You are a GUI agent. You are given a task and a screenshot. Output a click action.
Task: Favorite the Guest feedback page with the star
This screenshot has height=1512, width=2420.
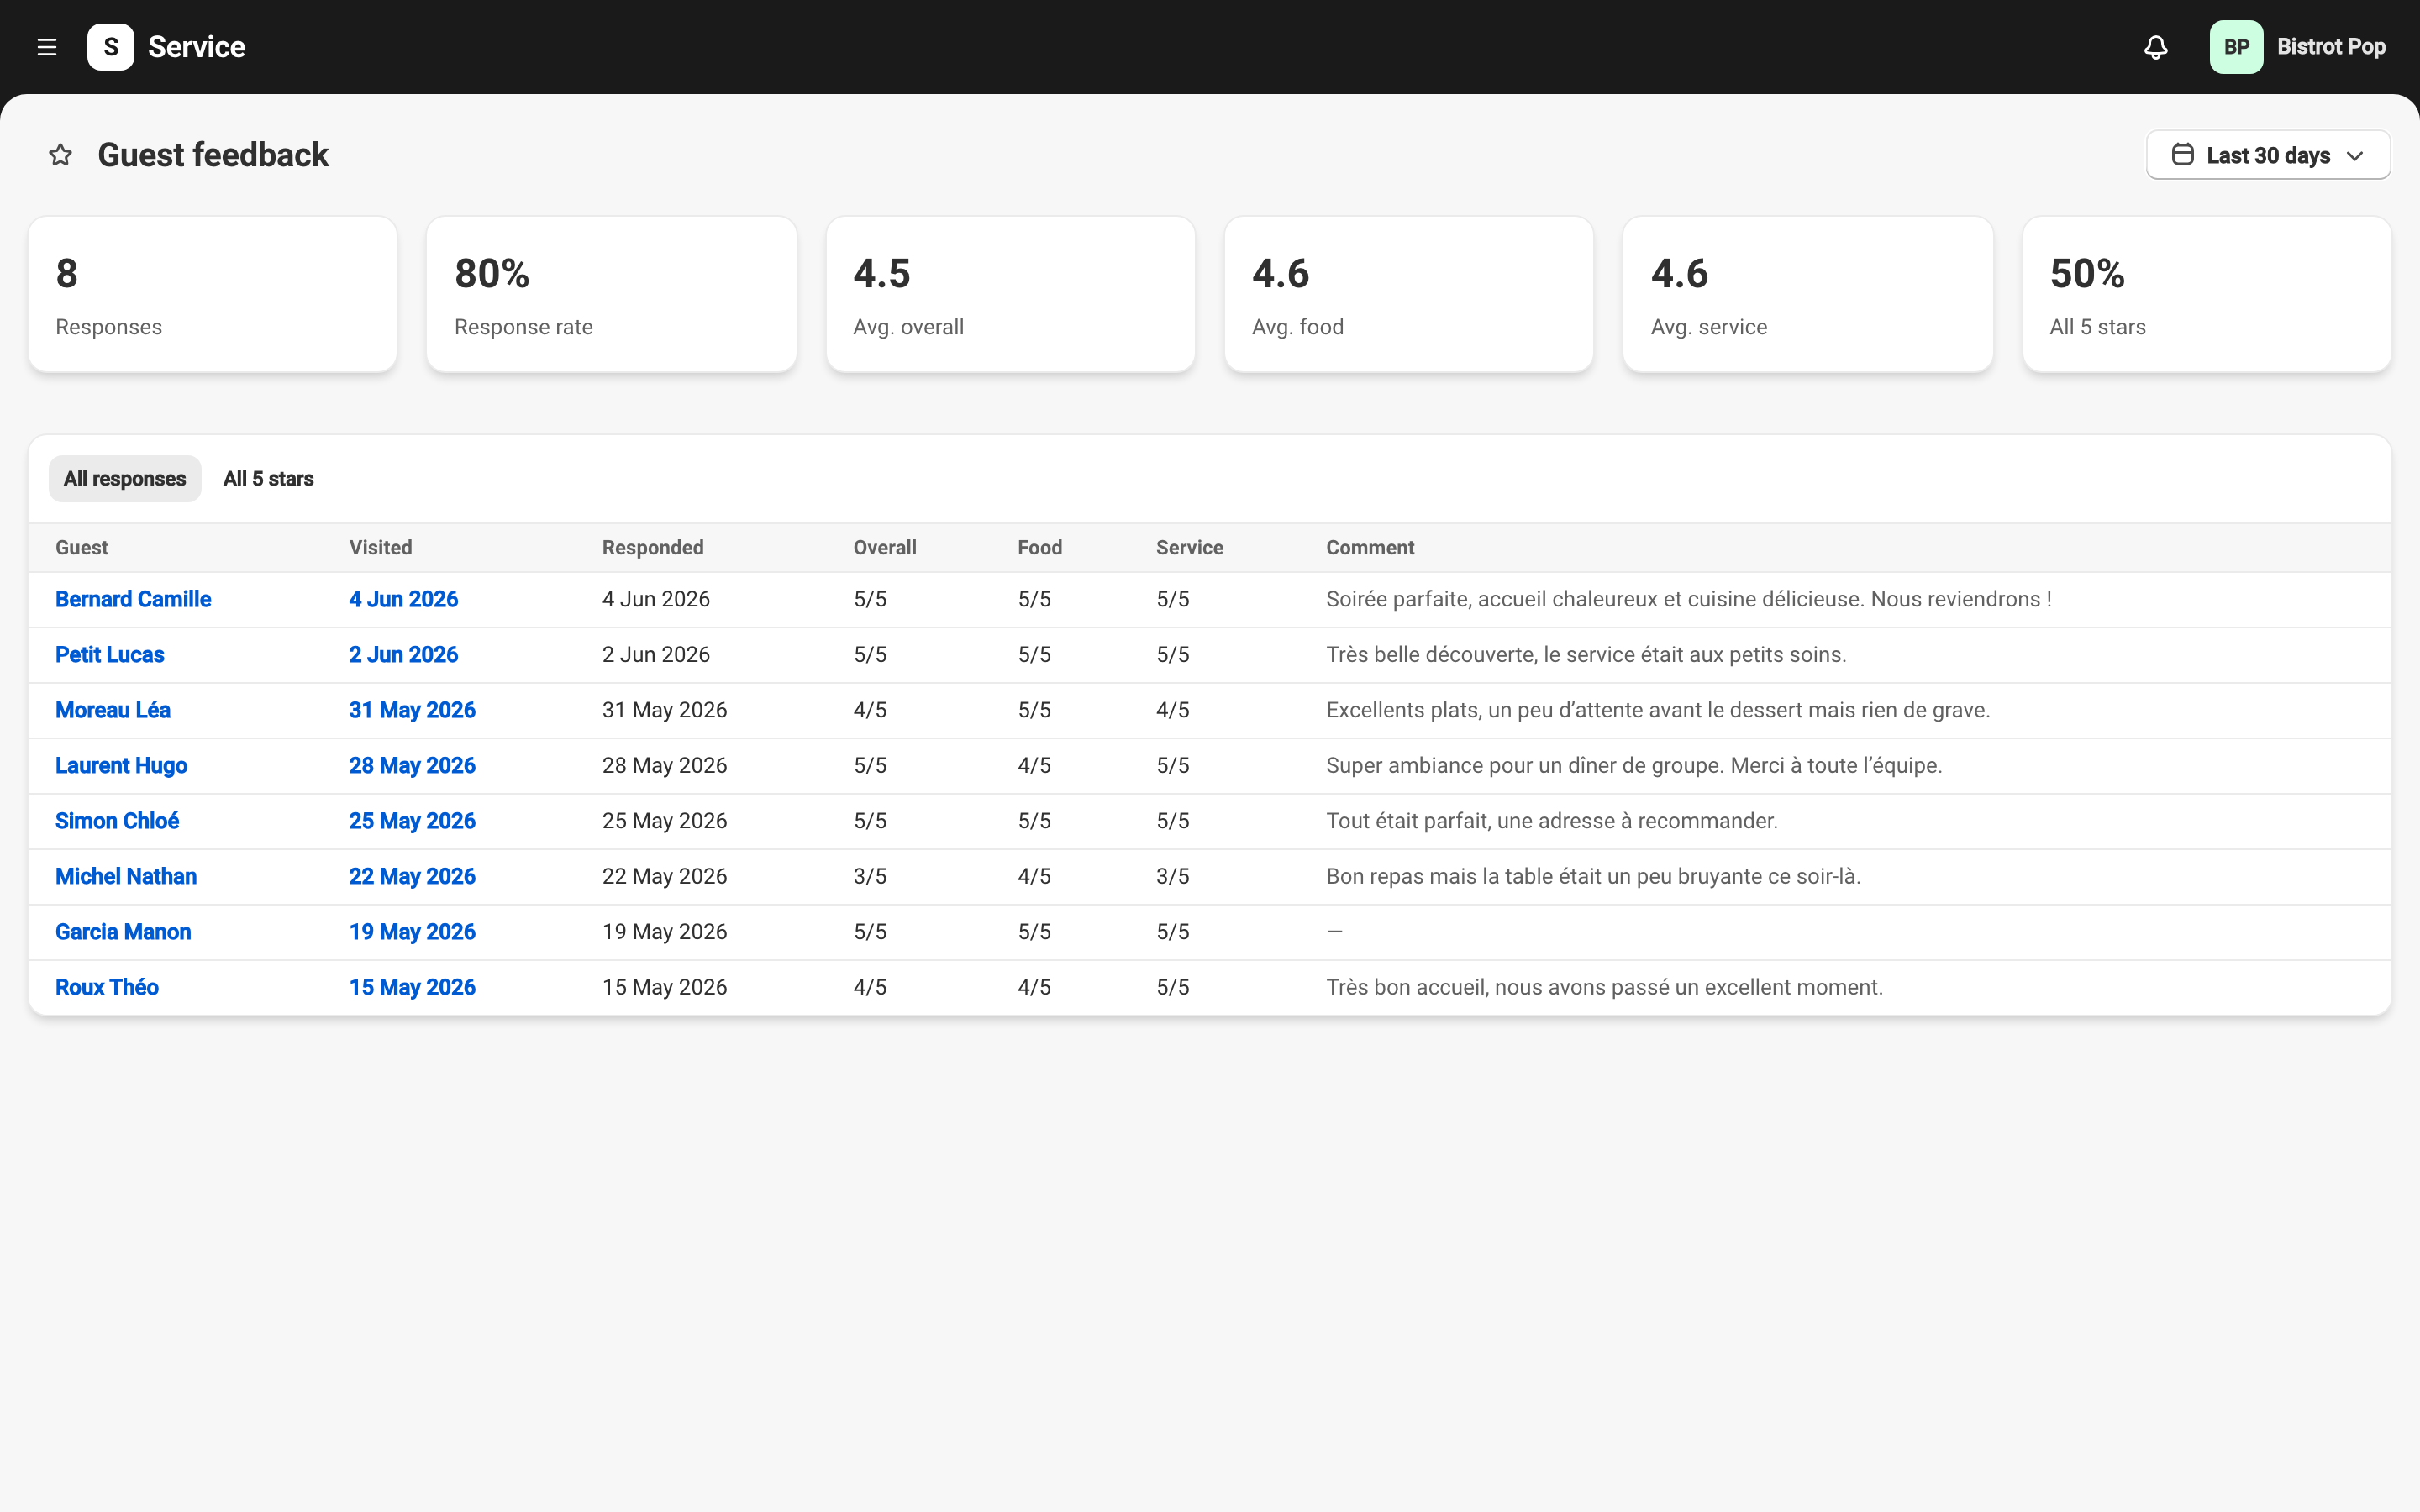coord(61,155)
